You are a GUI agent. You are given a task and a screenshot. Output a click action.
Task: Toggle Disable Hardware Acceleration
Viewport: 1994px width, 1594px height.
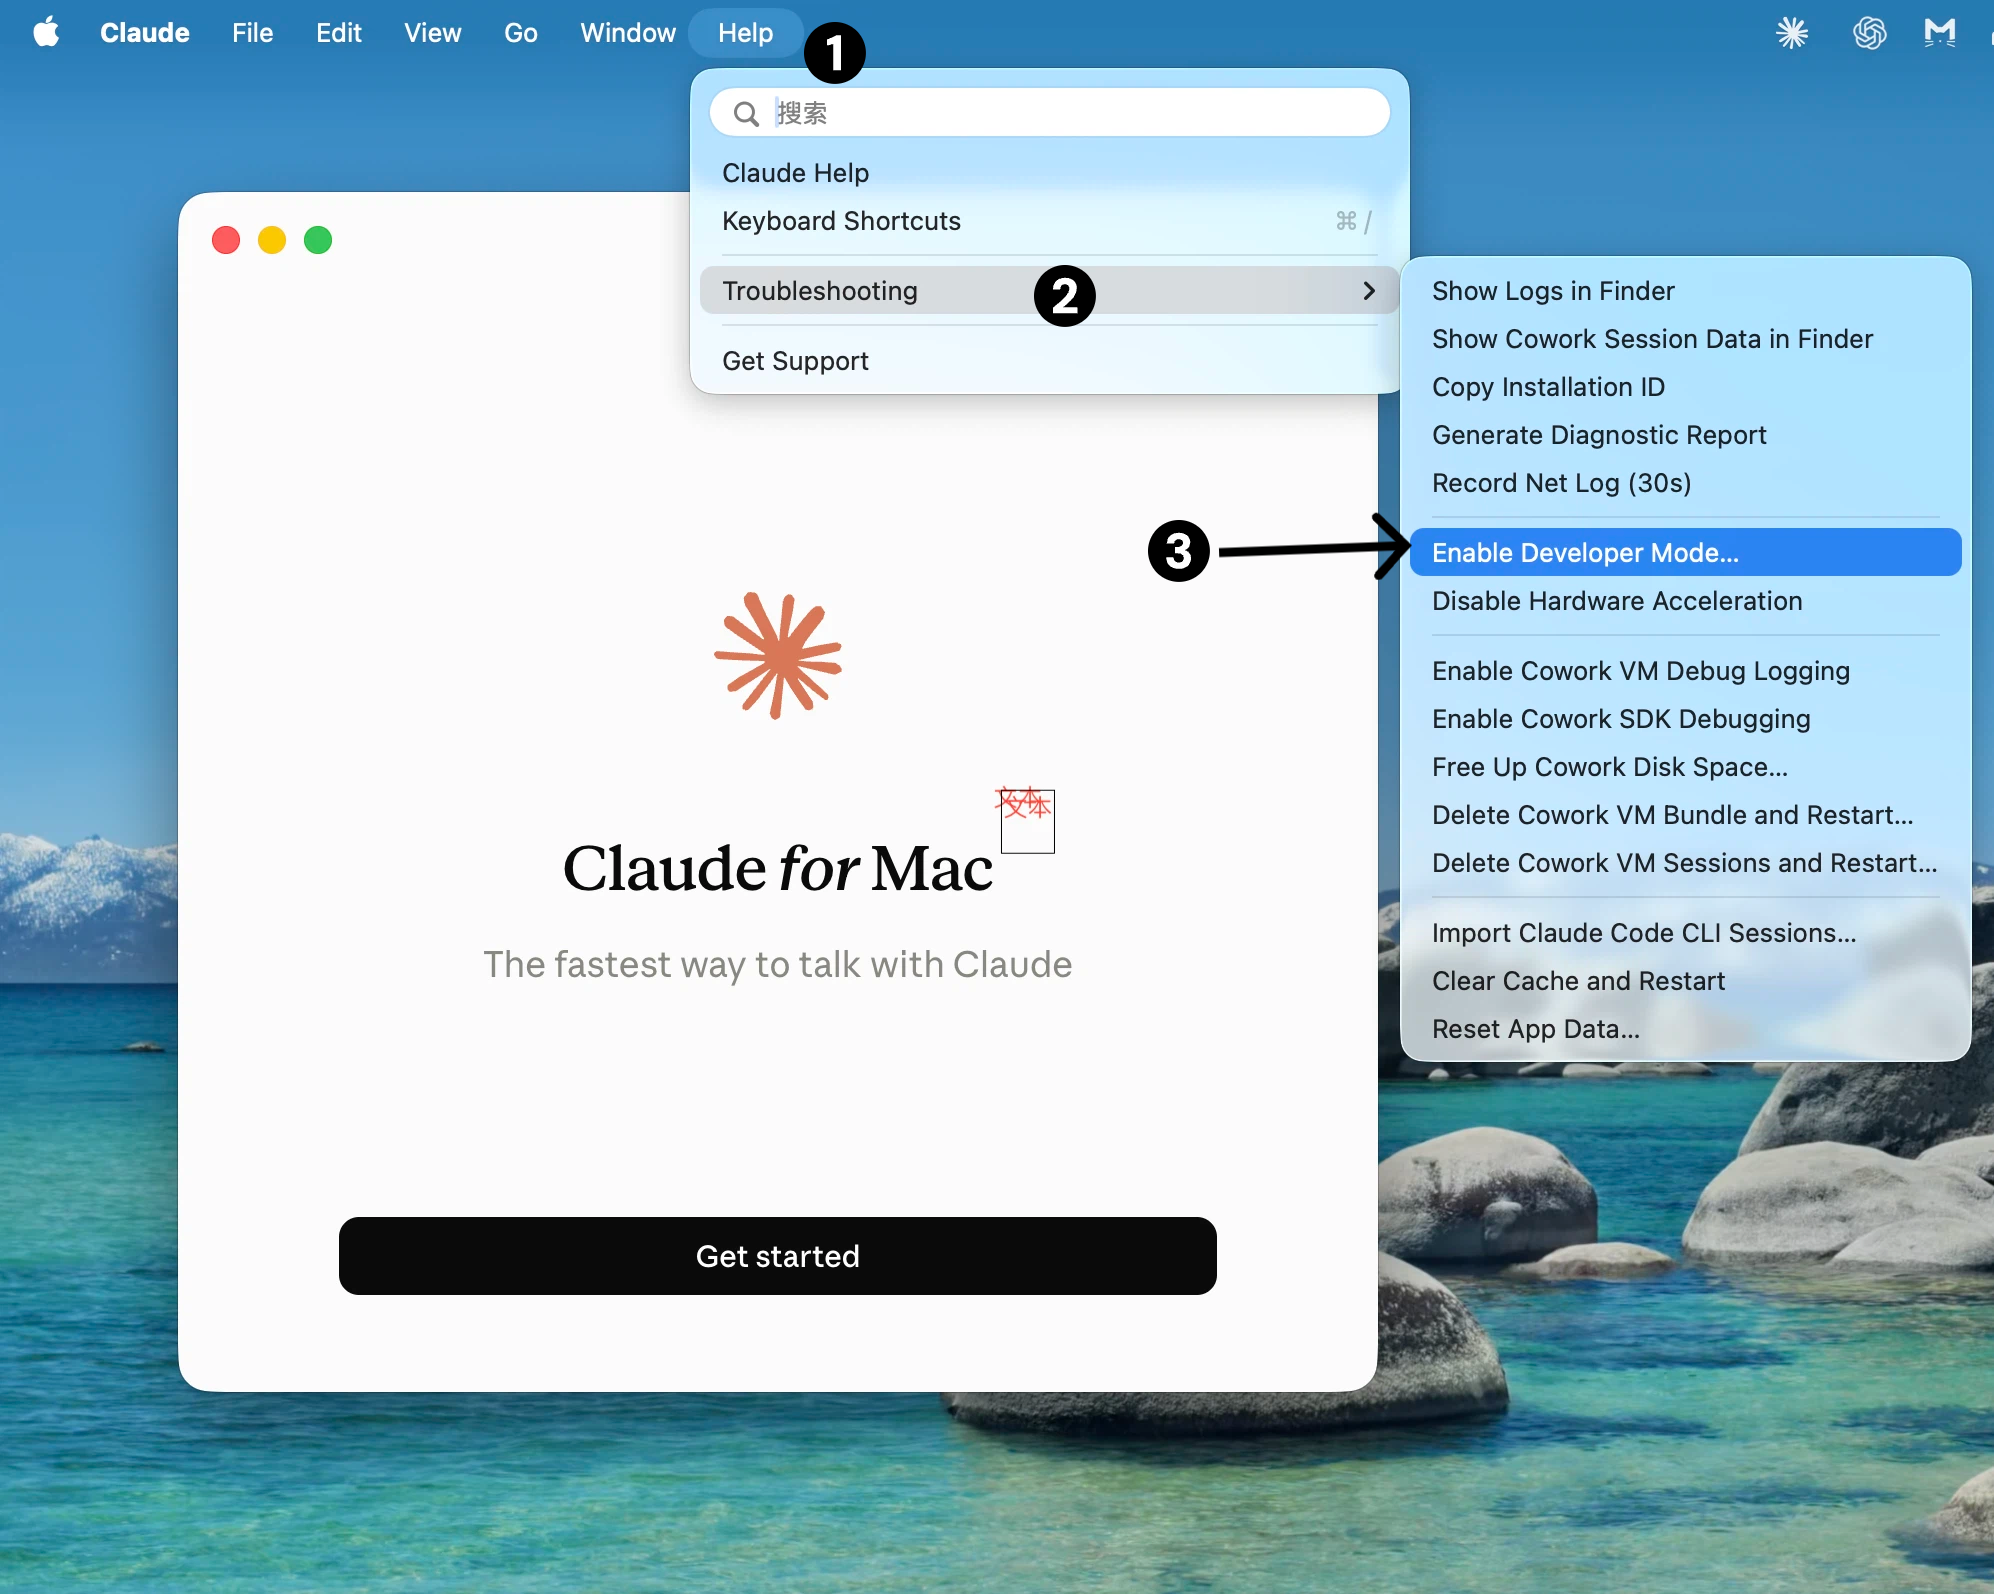click(1686, 601)
